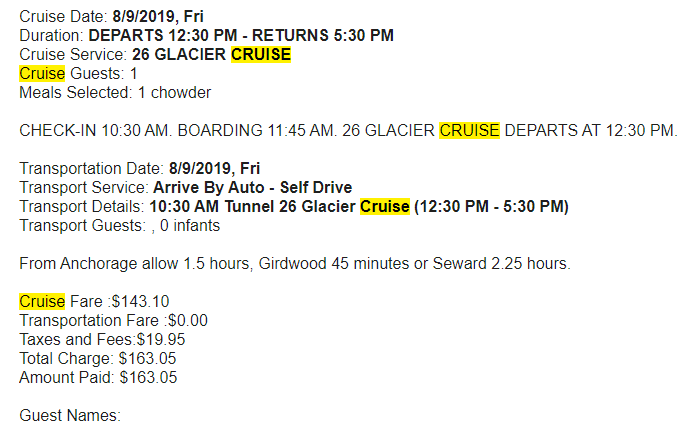Click highlighted CRUISE in the check-in sentence

click(x=469, y=131)
